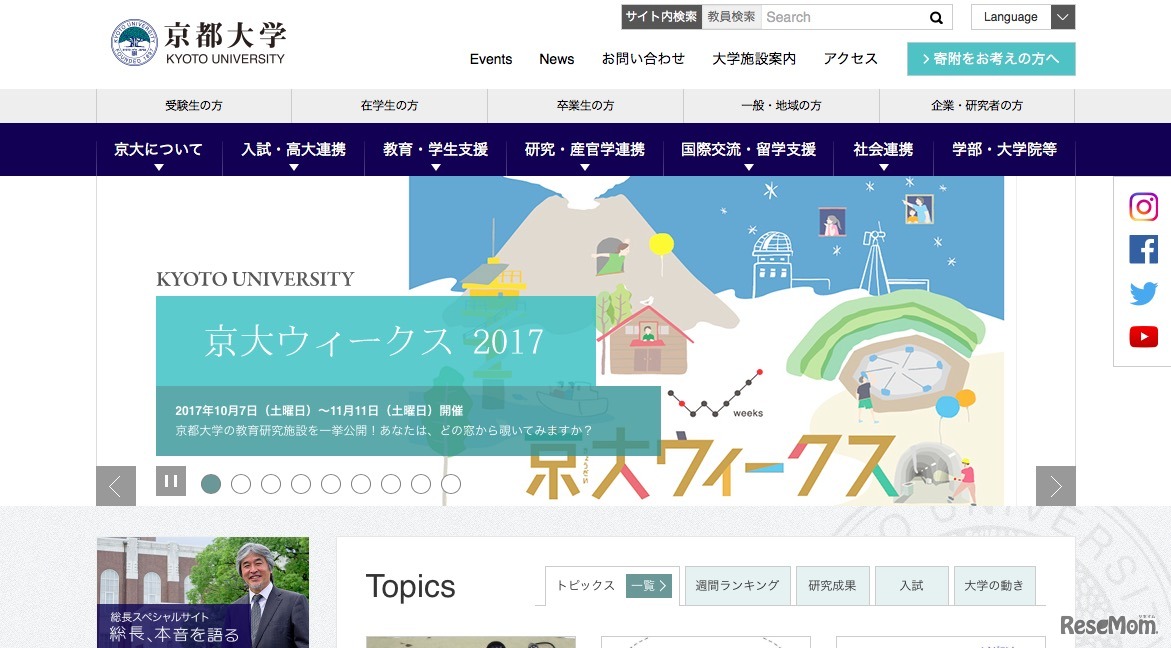Click the left carousel arrow
1171x648 pixels.
coord(115,486)
